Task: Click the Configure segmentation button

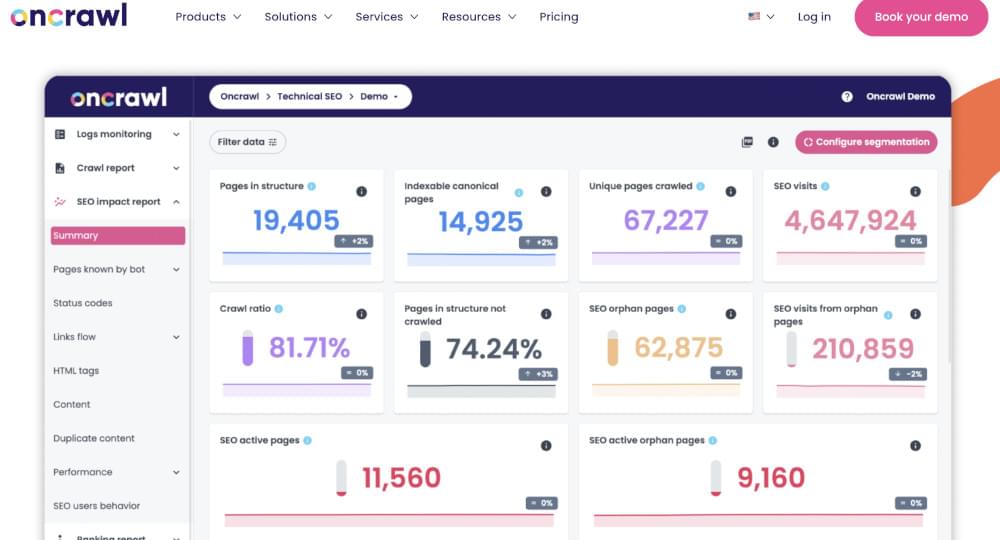Action: (x=866, y=142)
